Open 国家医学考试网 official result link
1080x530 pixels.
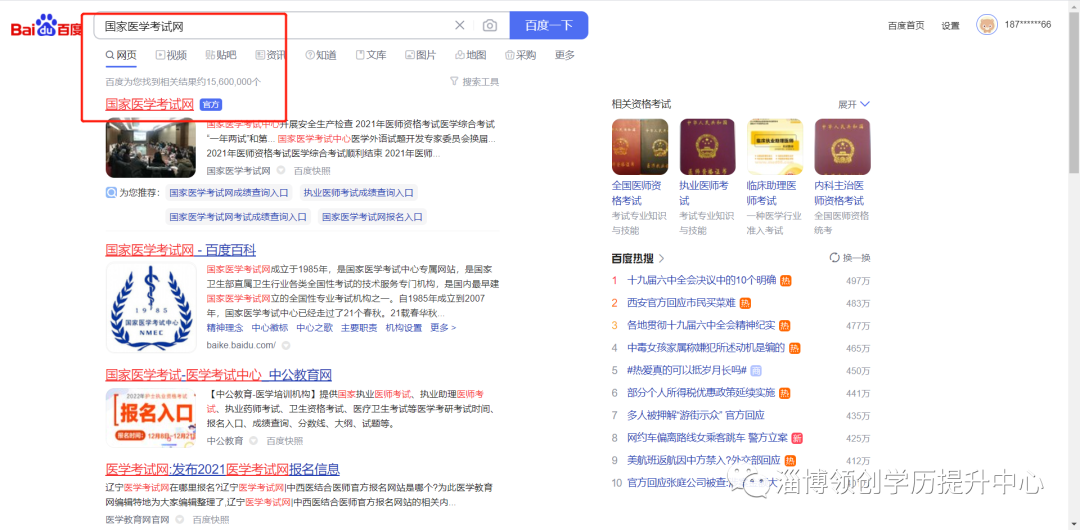coord(149,104)
